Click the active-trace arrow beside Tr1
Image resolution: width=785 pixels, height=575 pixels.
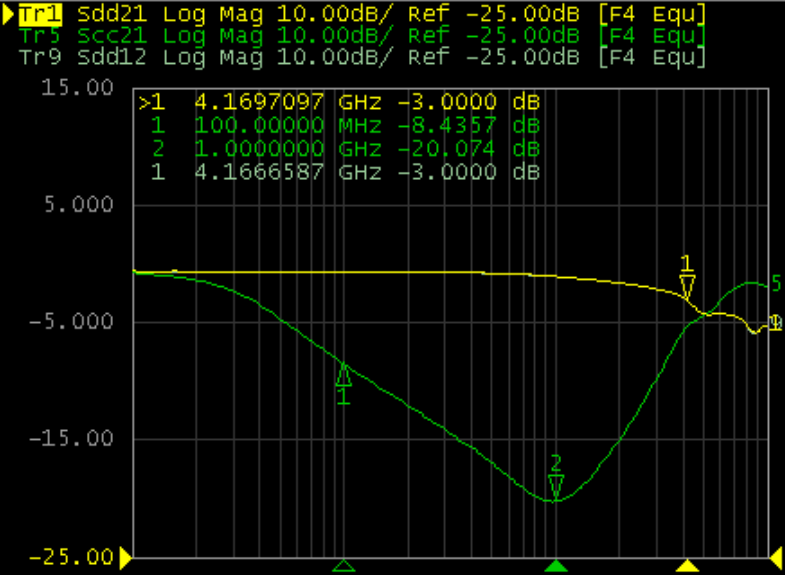coord(9,14)
